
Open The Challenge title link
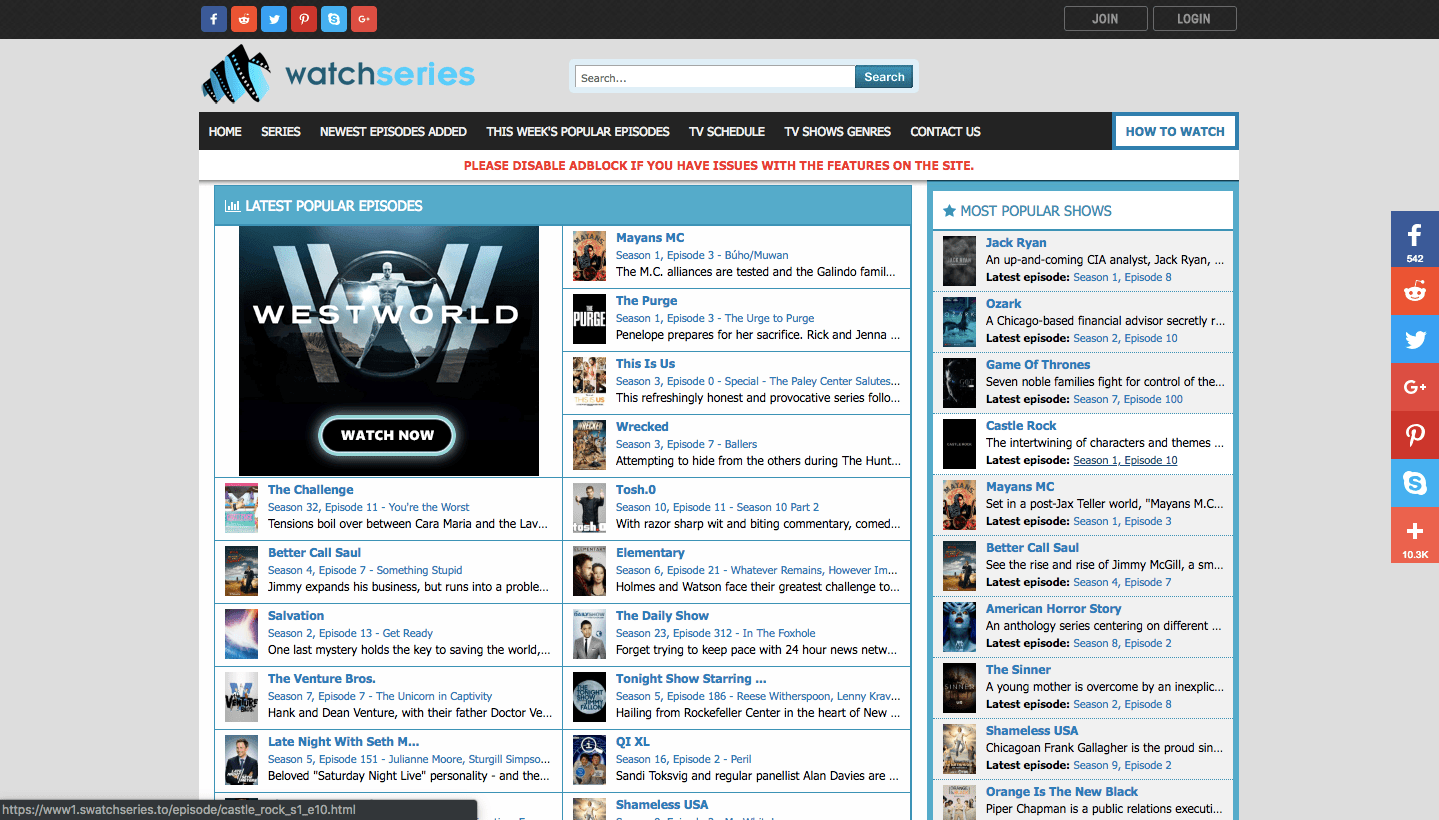pos(310,490)
